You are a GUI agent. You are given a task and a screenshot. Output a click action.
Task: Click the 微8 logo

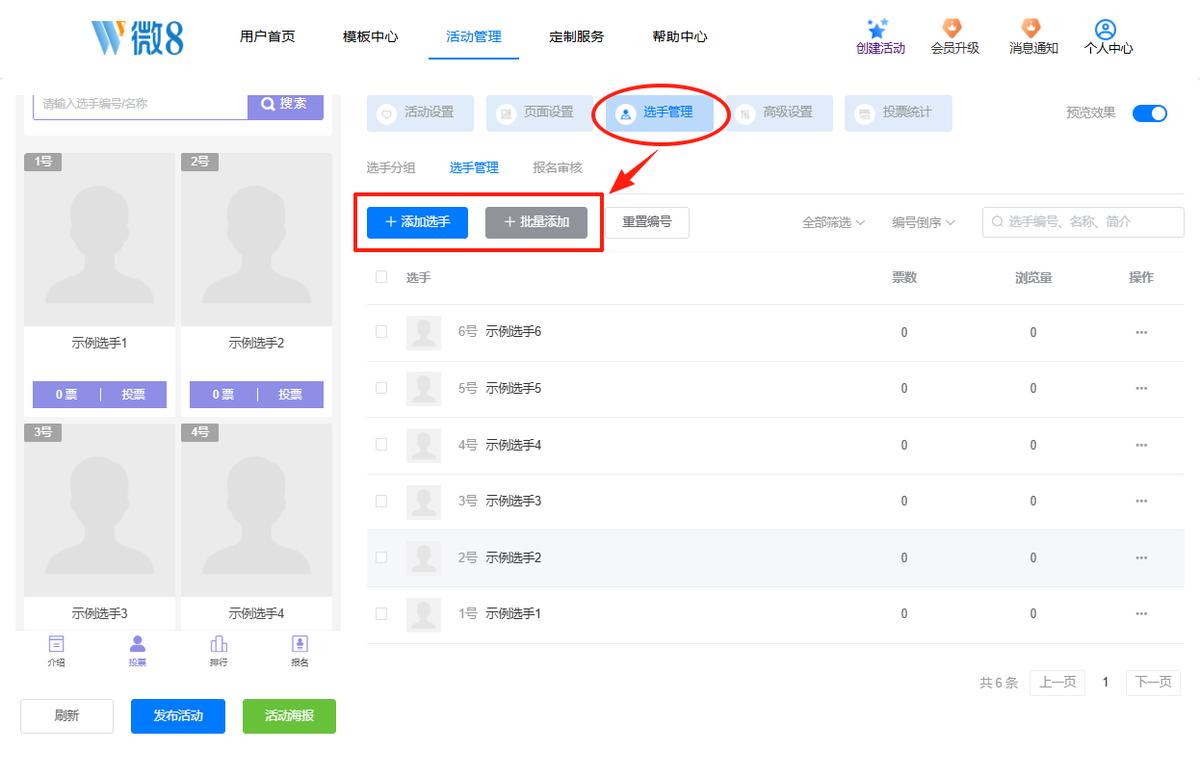tap(137, 37)
